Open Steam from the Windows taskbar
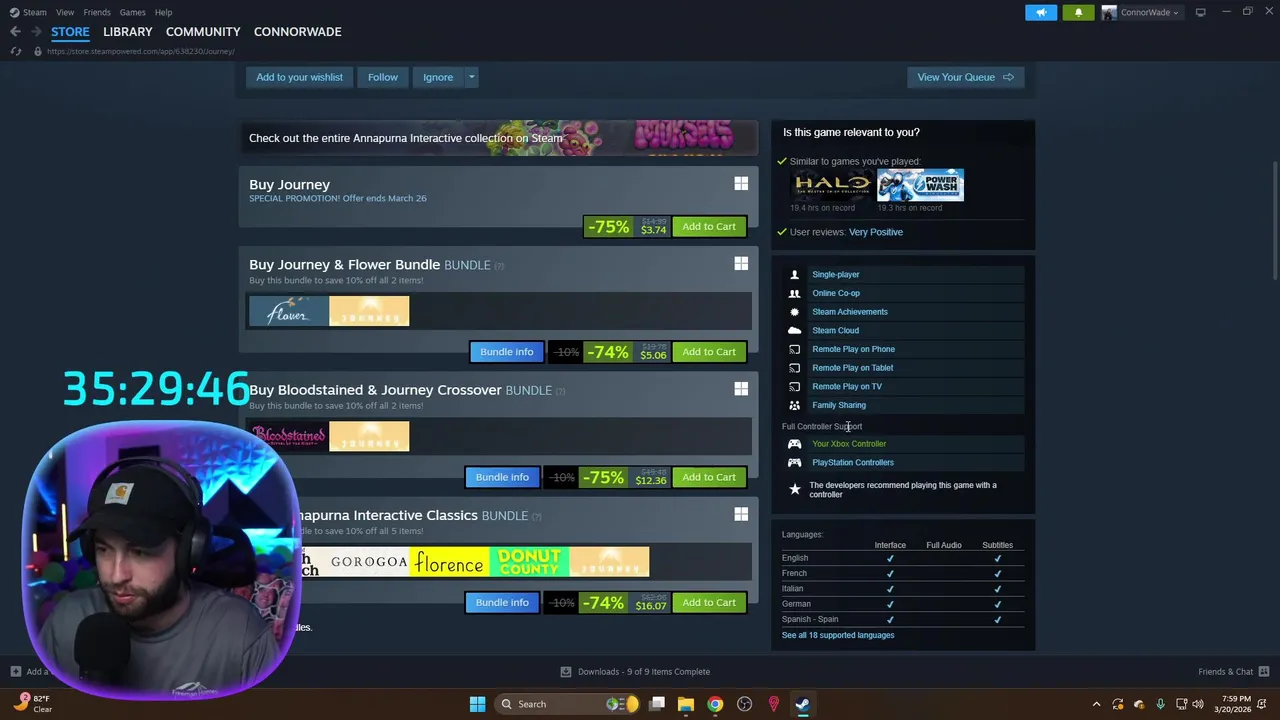1280x720 pixels. coord(802,704)
